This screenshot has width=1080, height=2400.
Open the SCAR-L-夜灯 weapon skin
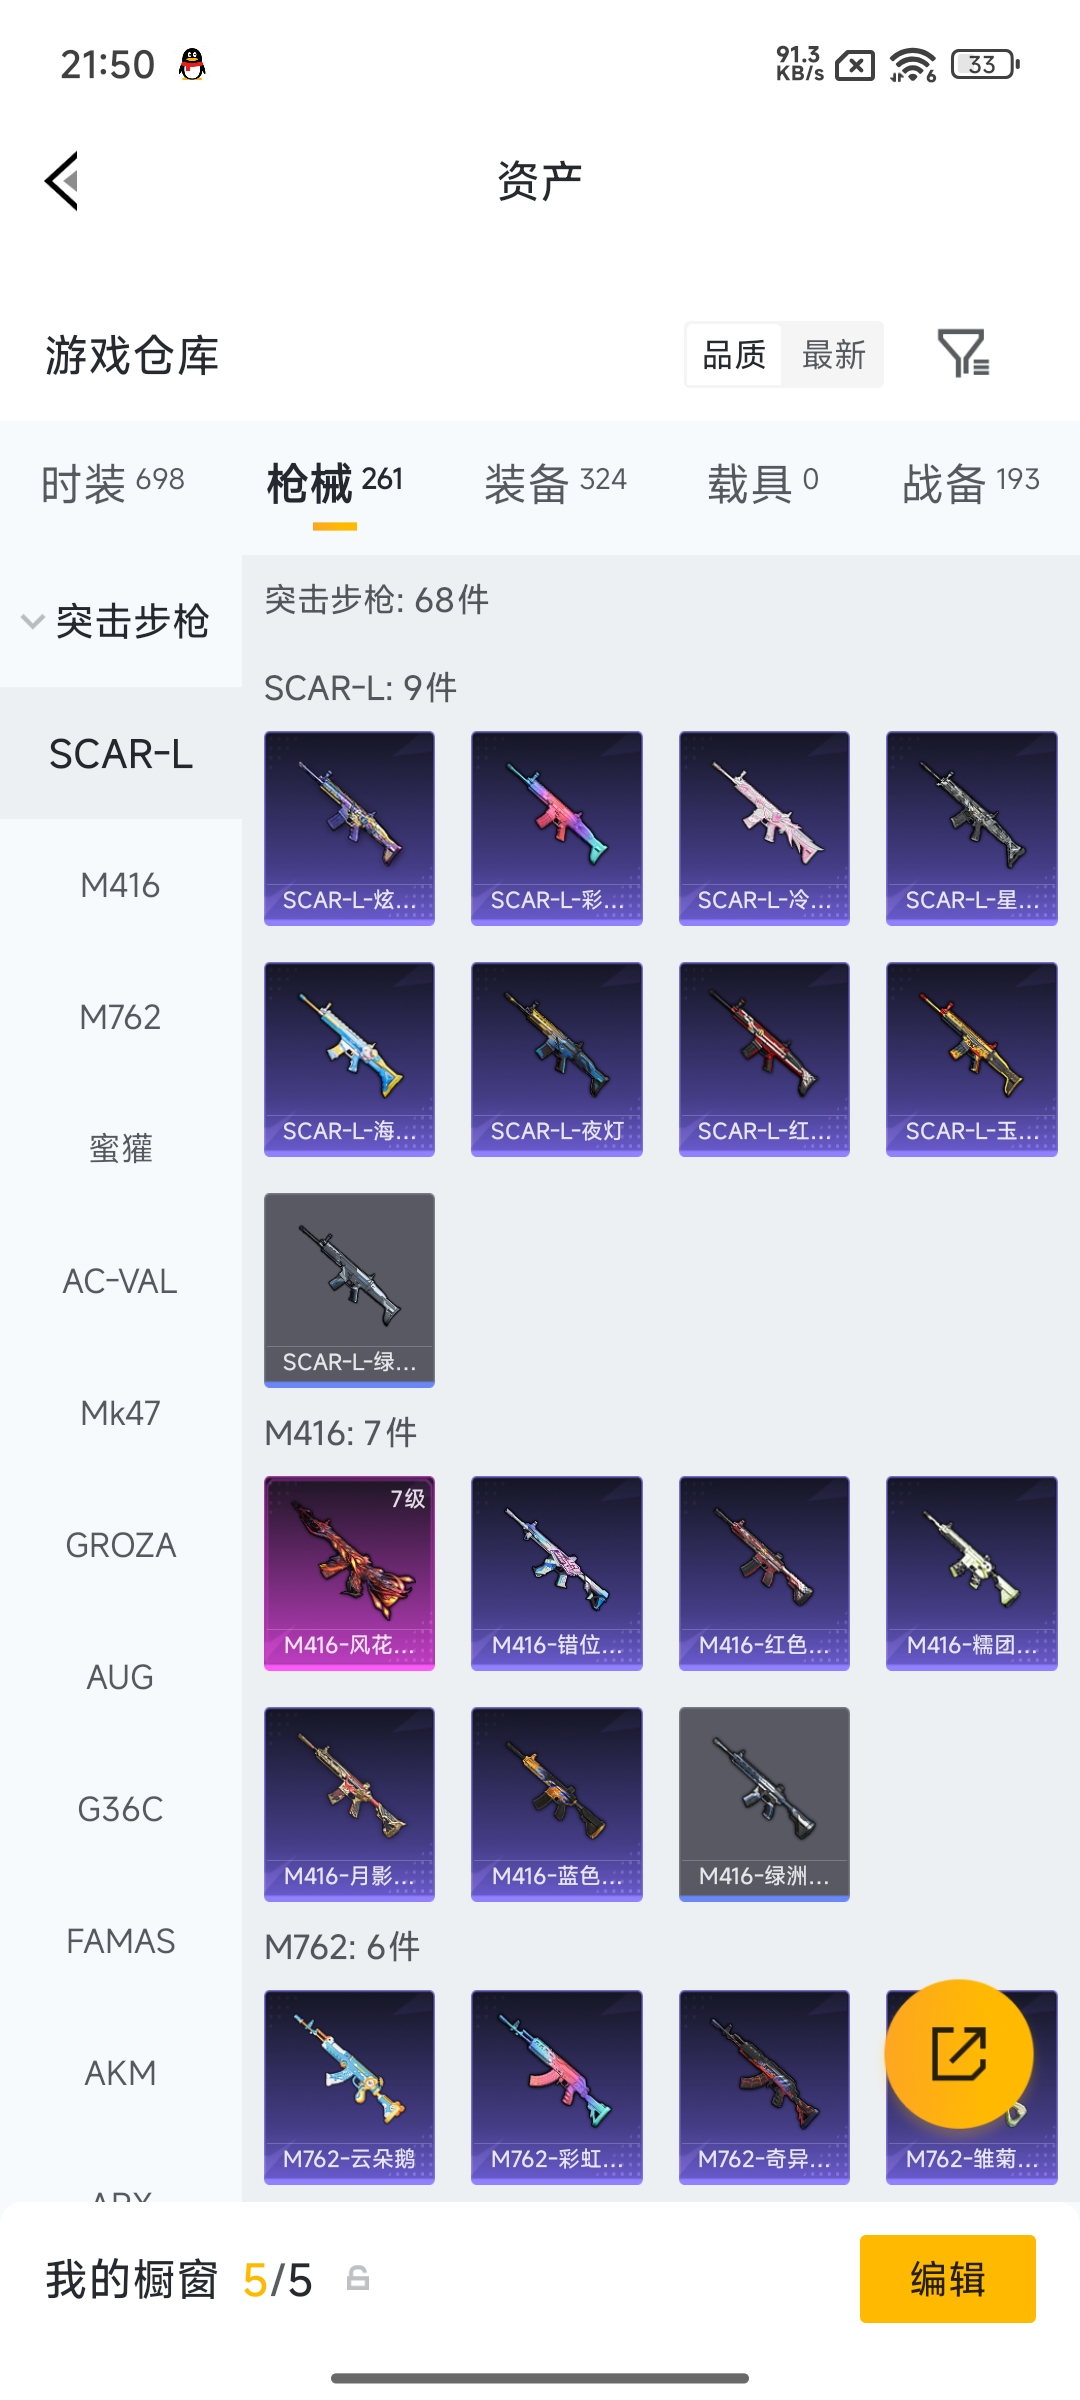tap(556, 1059)
